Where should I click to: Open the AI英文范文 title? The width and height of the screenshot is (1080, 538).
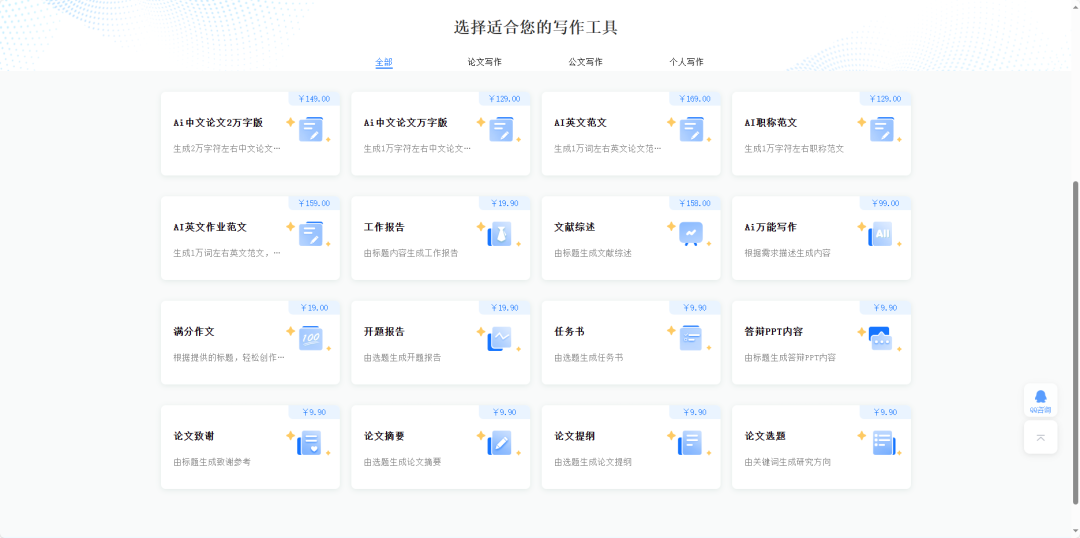click(580, 123)
